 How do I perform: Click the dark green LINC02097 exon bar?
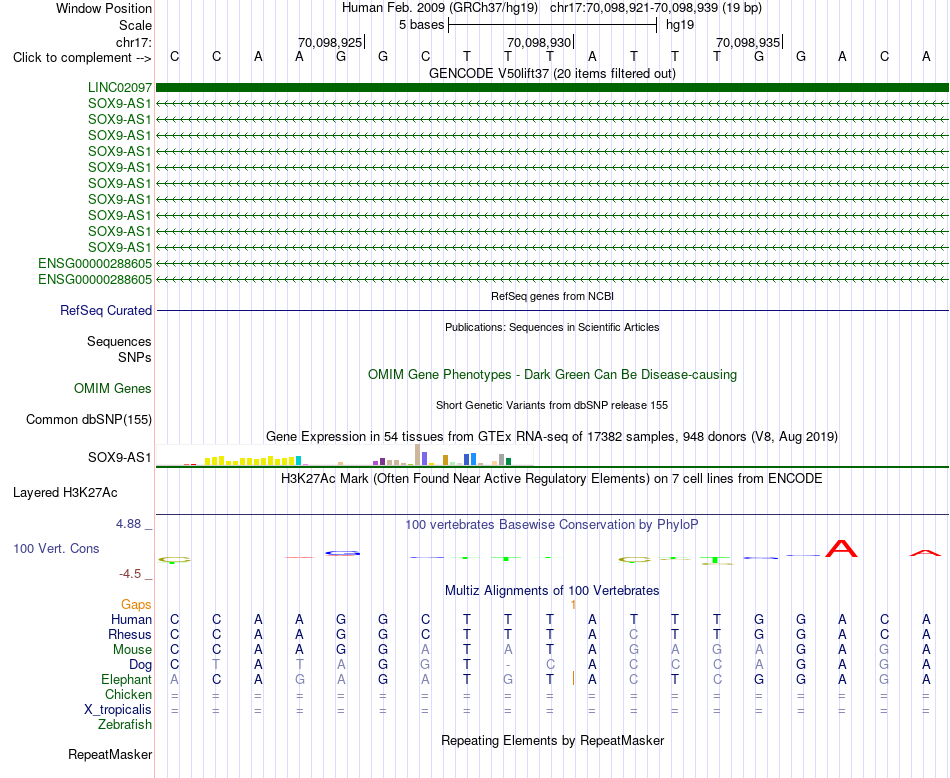(x=552, y=87)
